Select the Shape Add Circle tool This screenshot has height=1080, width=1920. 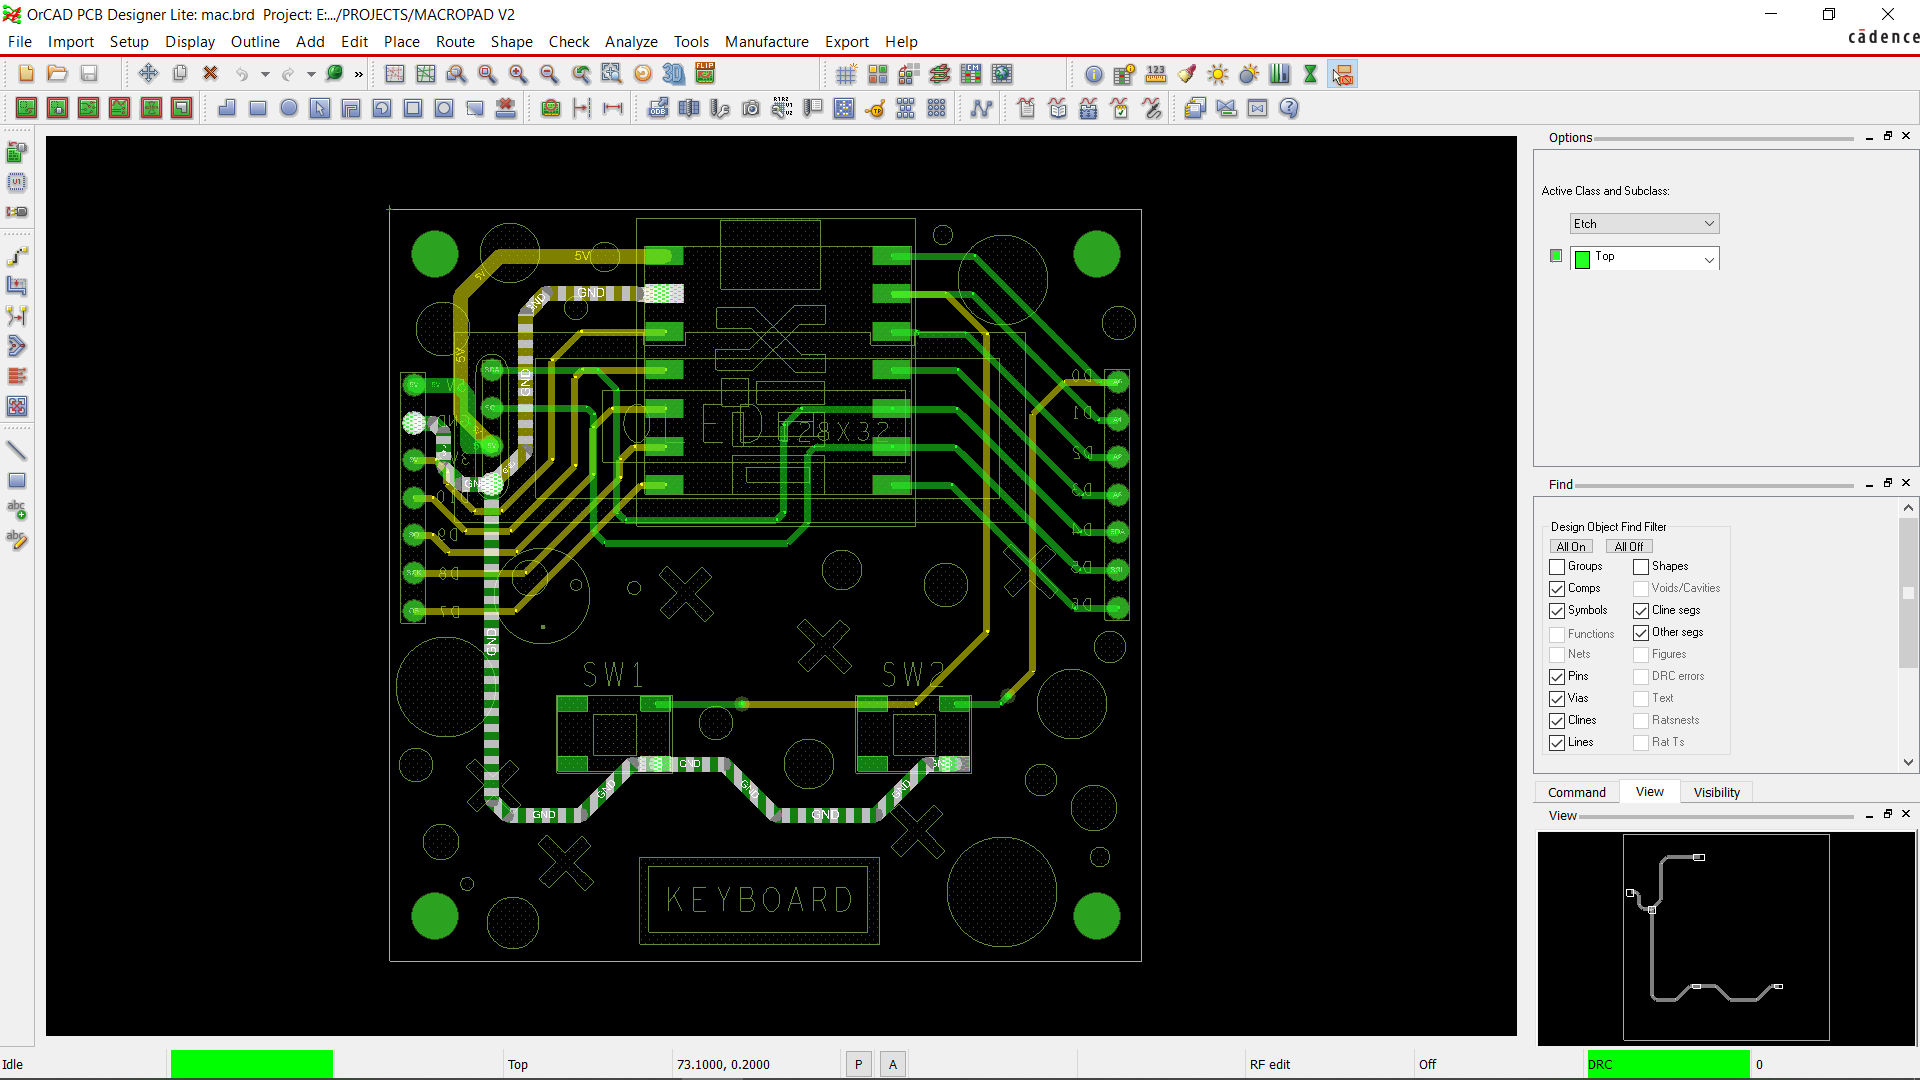point(289,108)
